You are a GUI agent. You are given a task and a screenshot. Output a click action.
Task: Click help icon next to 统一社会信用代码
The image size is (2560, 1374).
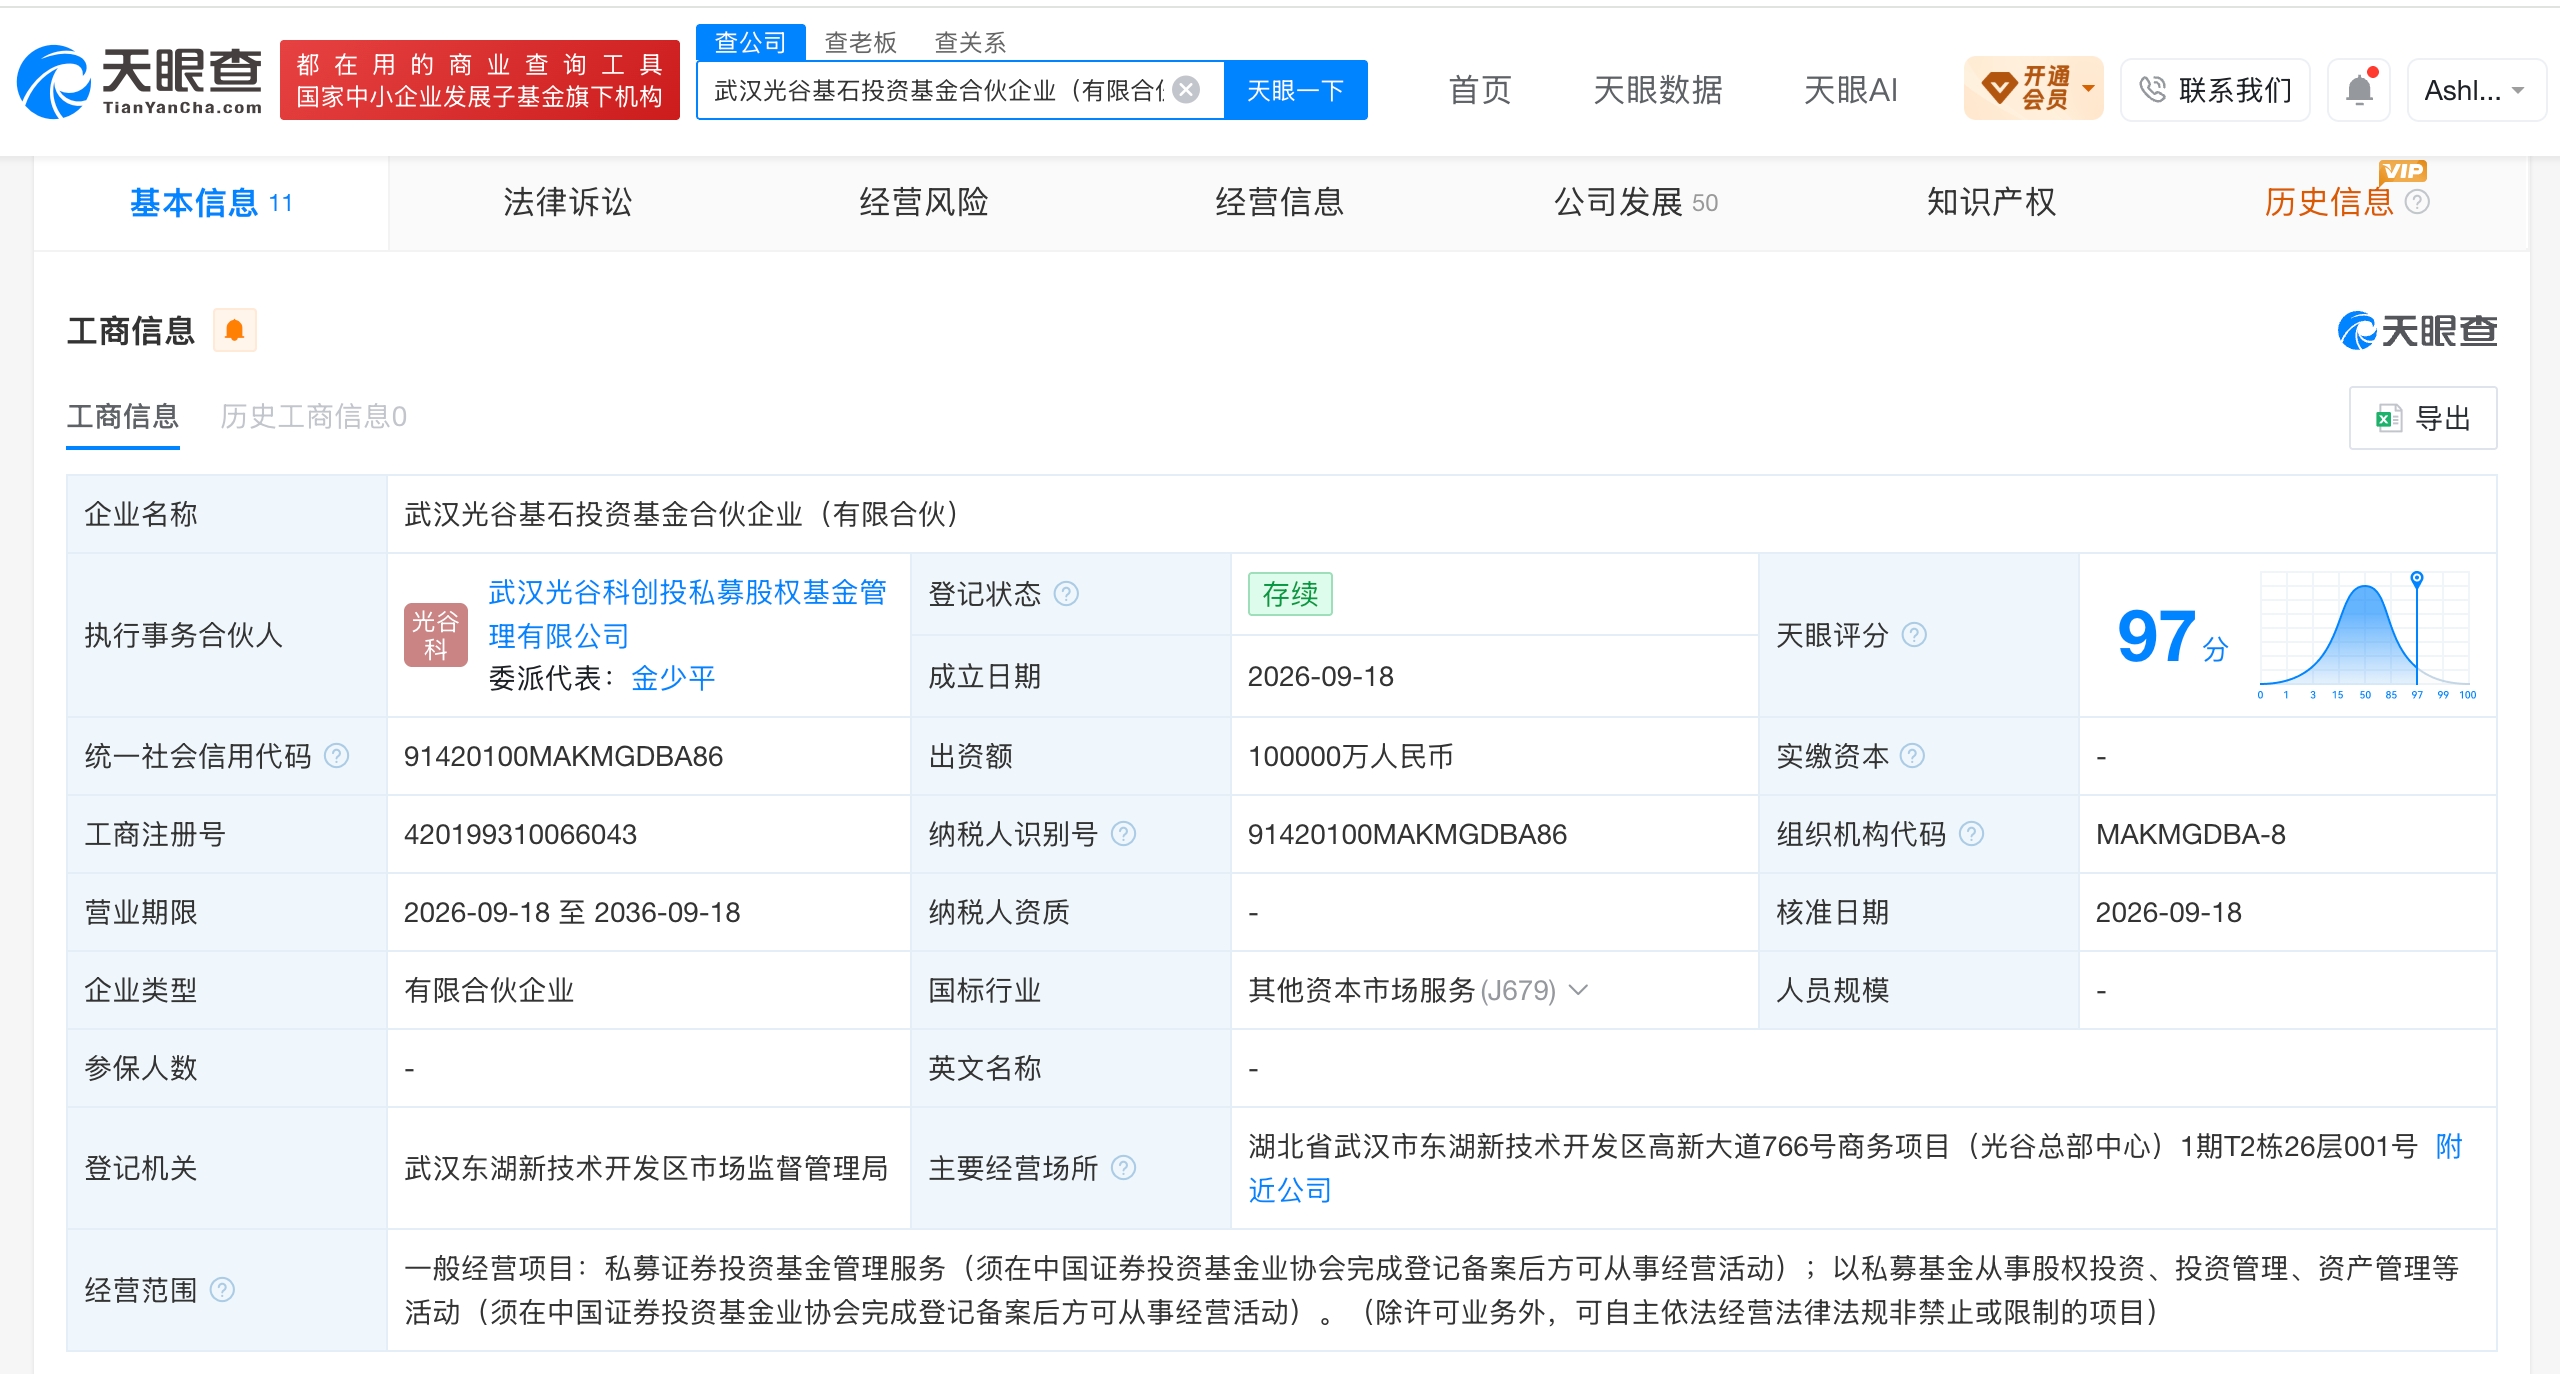[x=337, y=756]
